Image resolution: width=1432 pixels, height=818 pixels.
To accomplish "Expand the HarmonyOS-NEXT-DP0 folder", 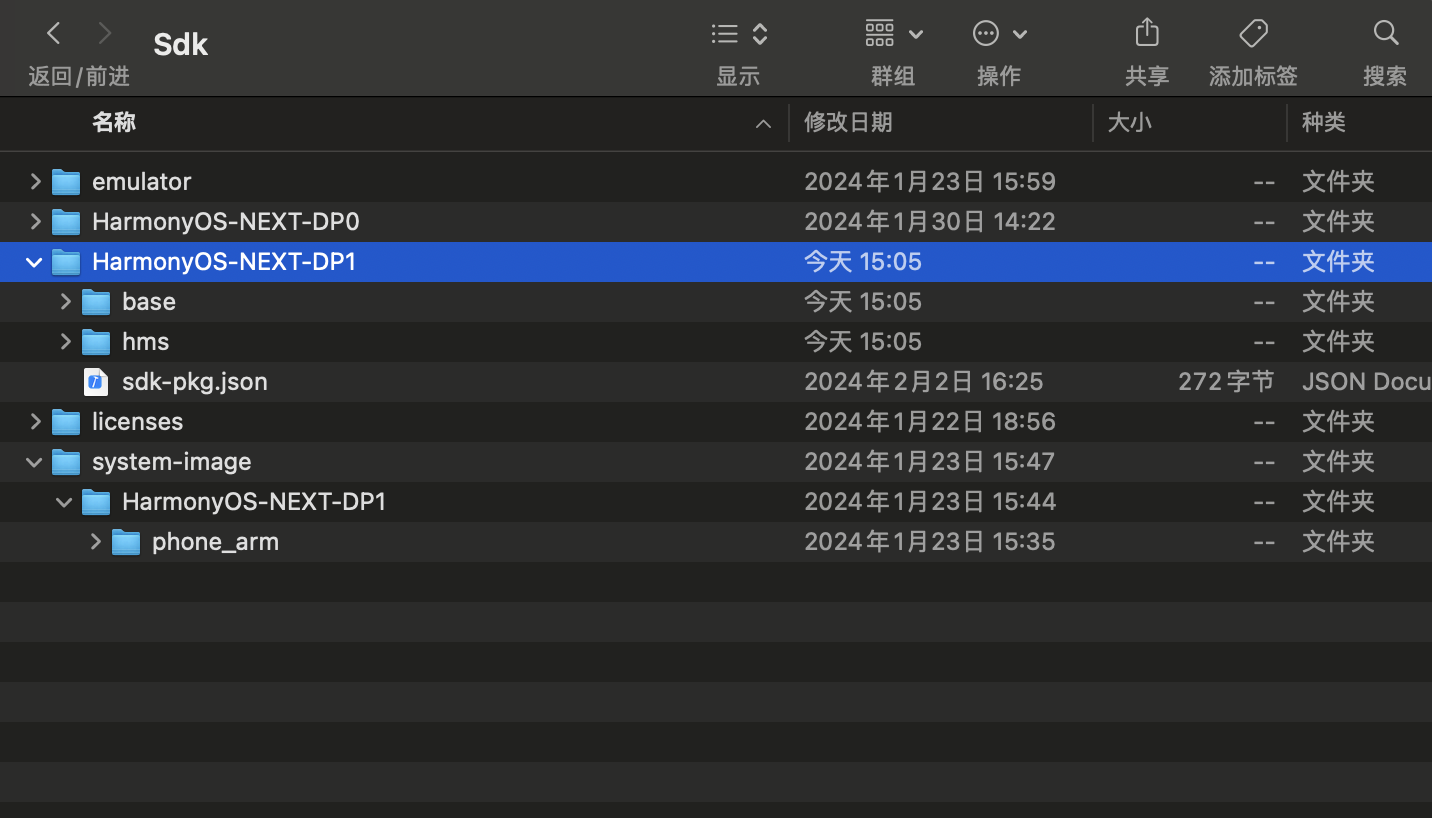I will click(x=35, y=221).
